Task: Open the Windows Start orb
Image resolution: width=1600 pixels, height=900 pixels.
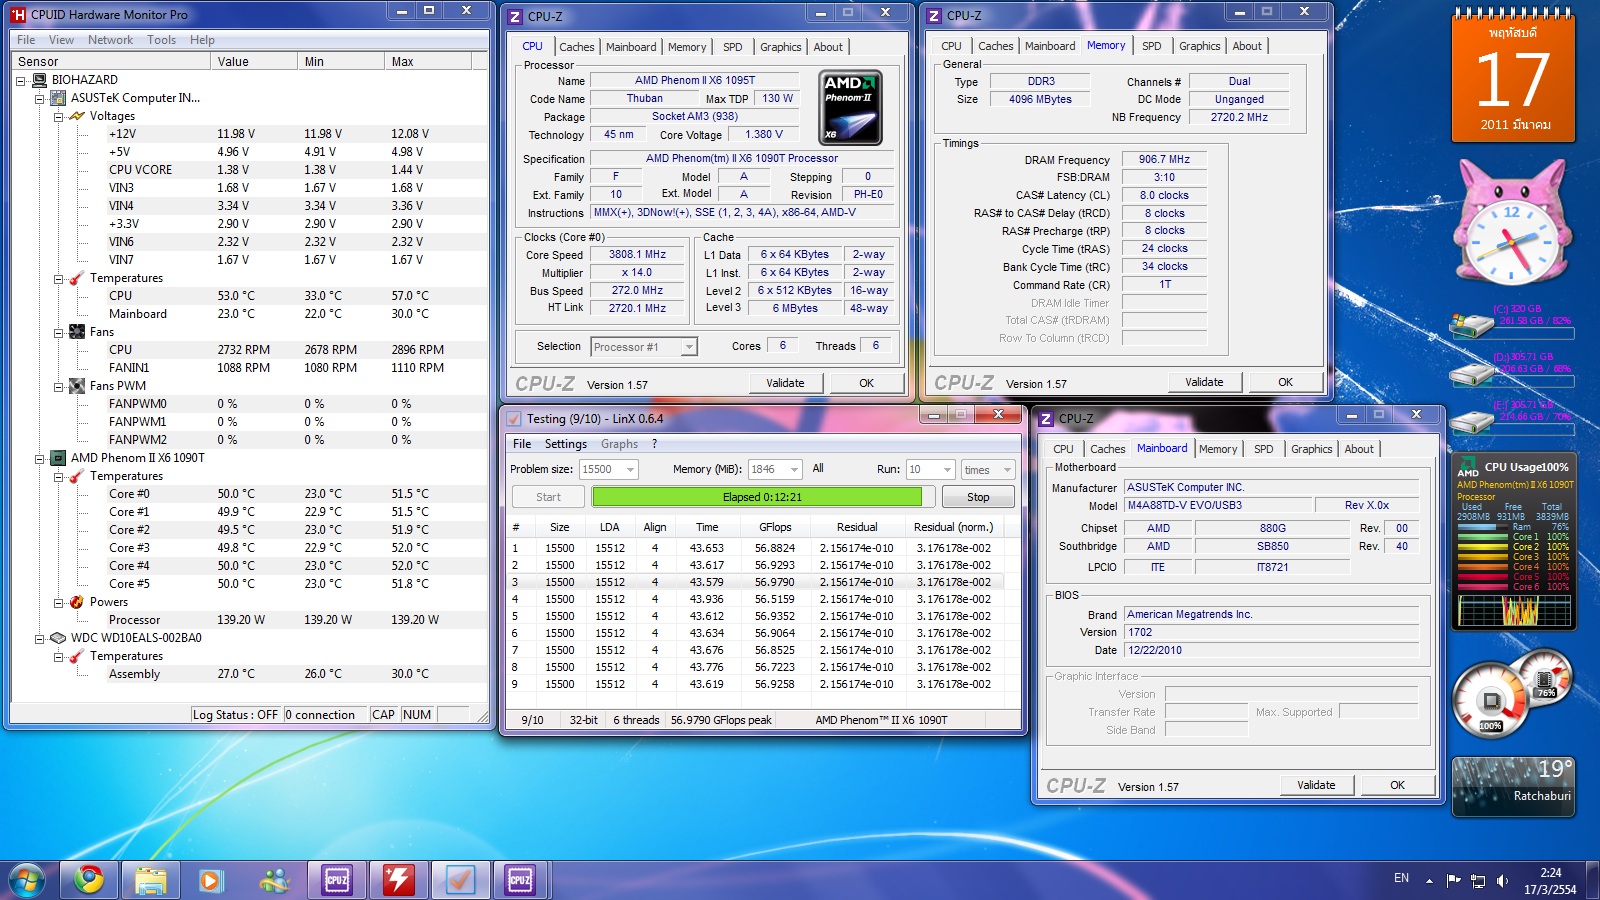Action: [27, 881]
